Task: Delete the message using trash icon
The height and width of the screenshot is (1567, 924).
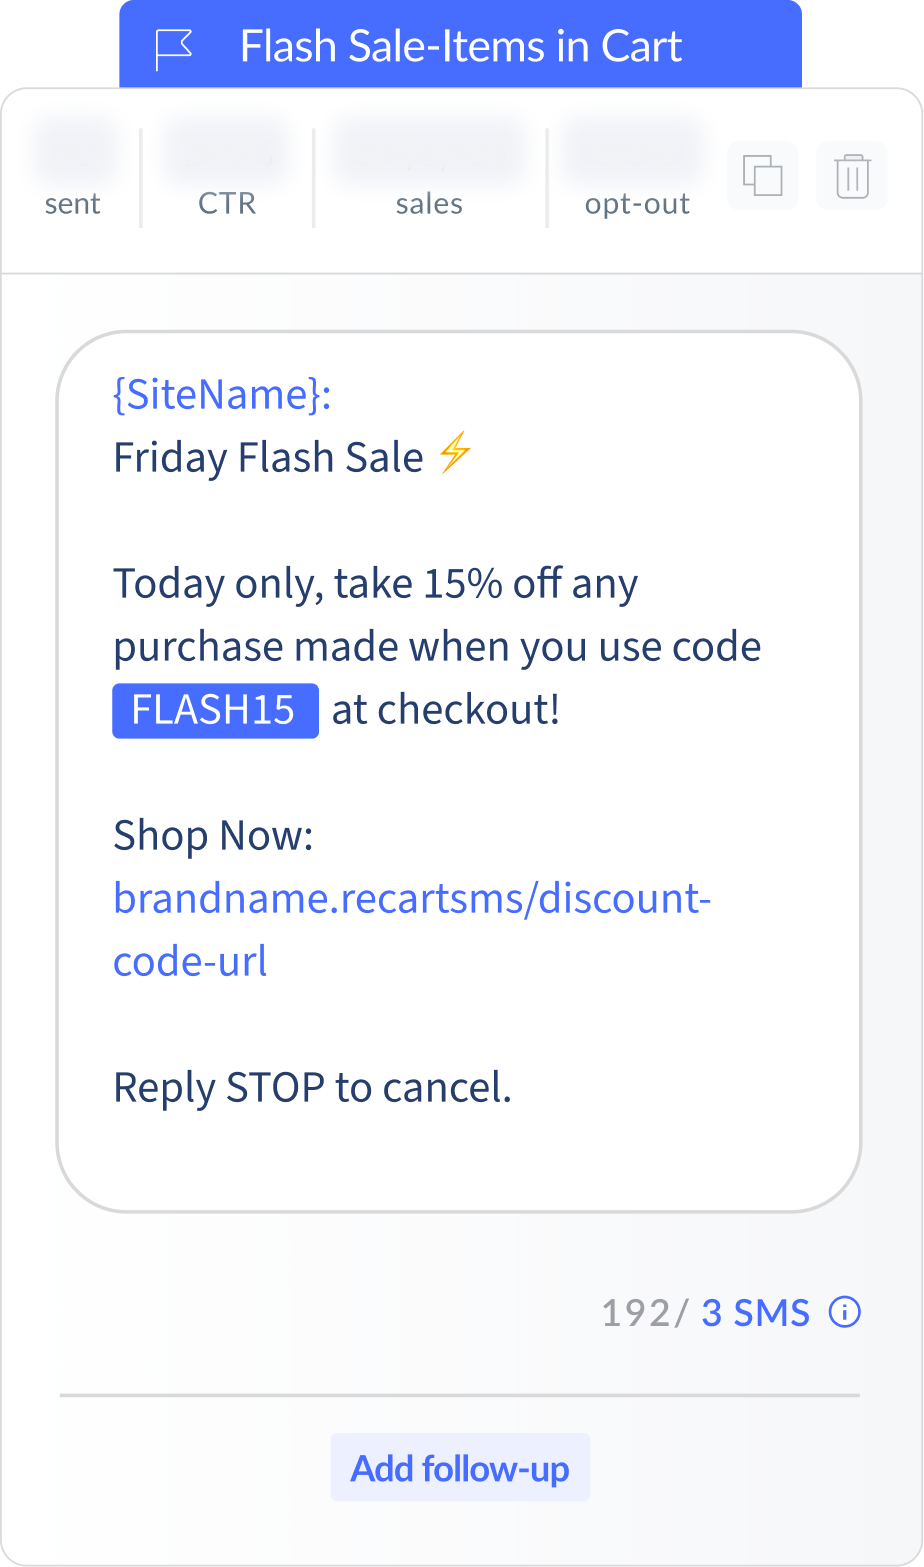Action: click(x=852, y=176)
